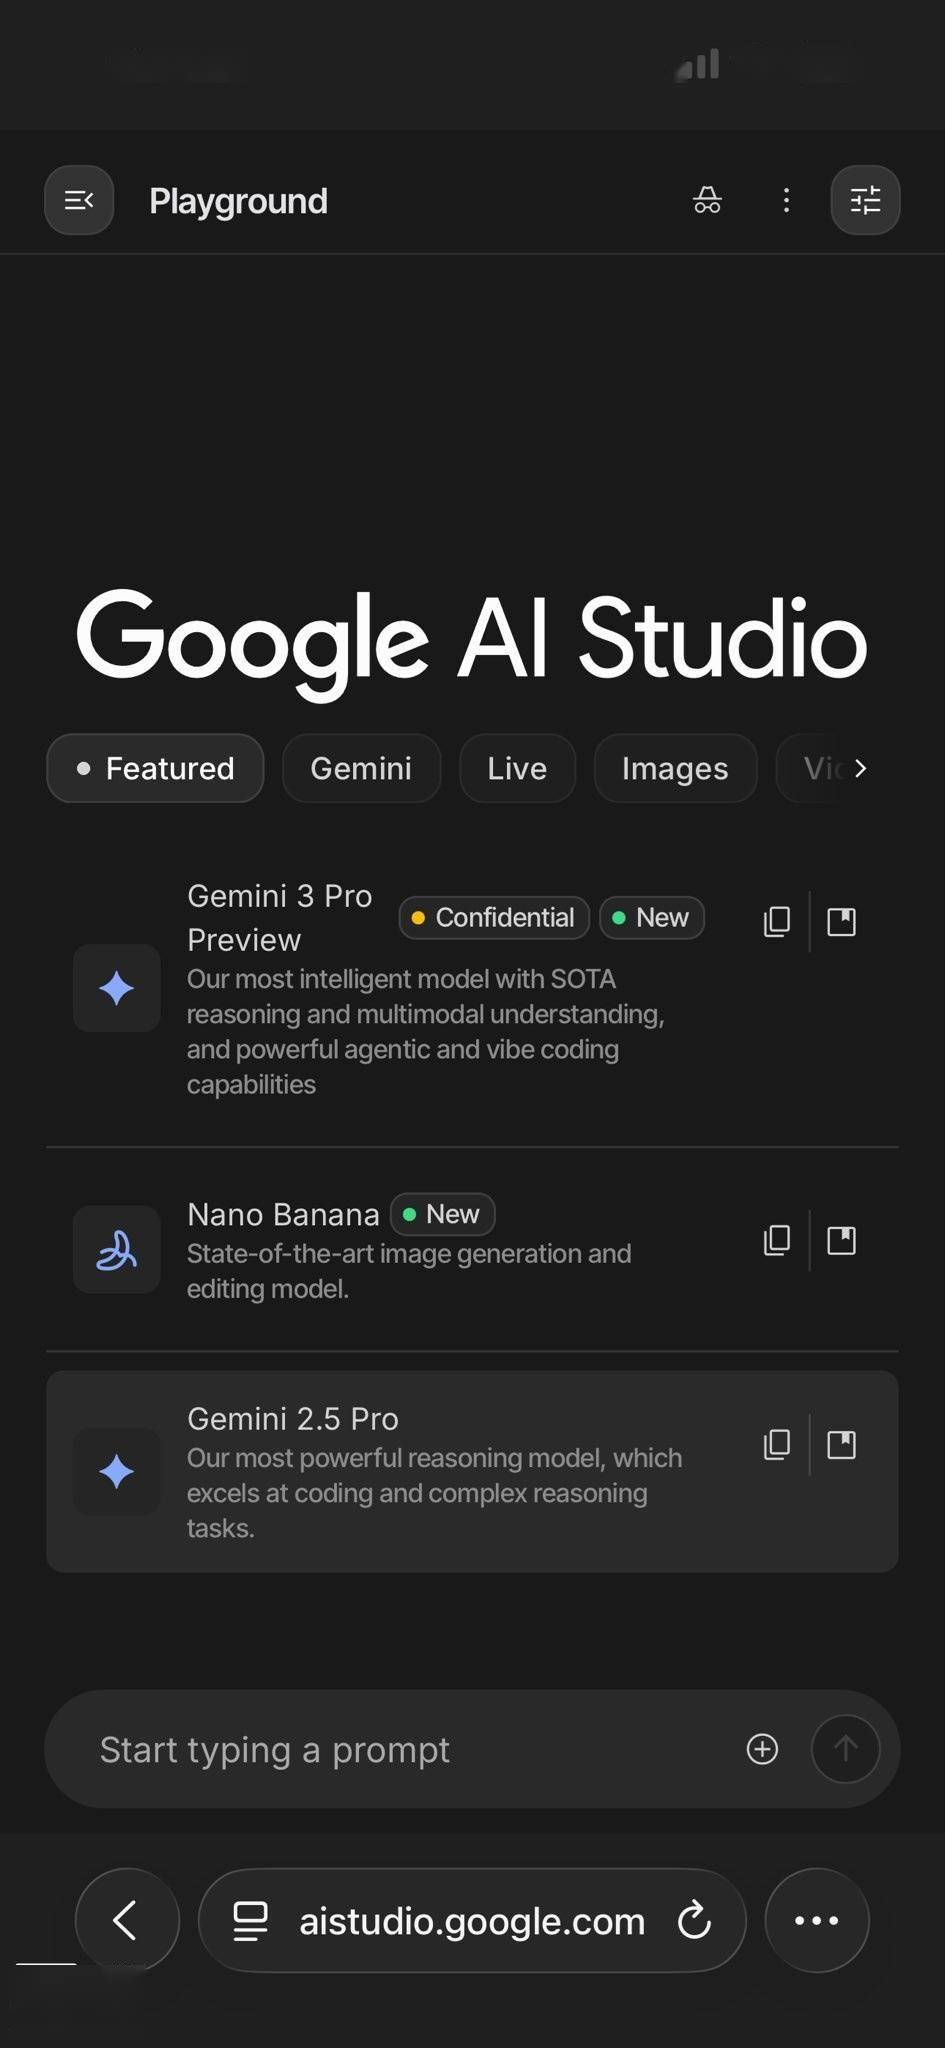Select the Featured tab
This screenshot has width=945, height=2048.
[155, 768]
